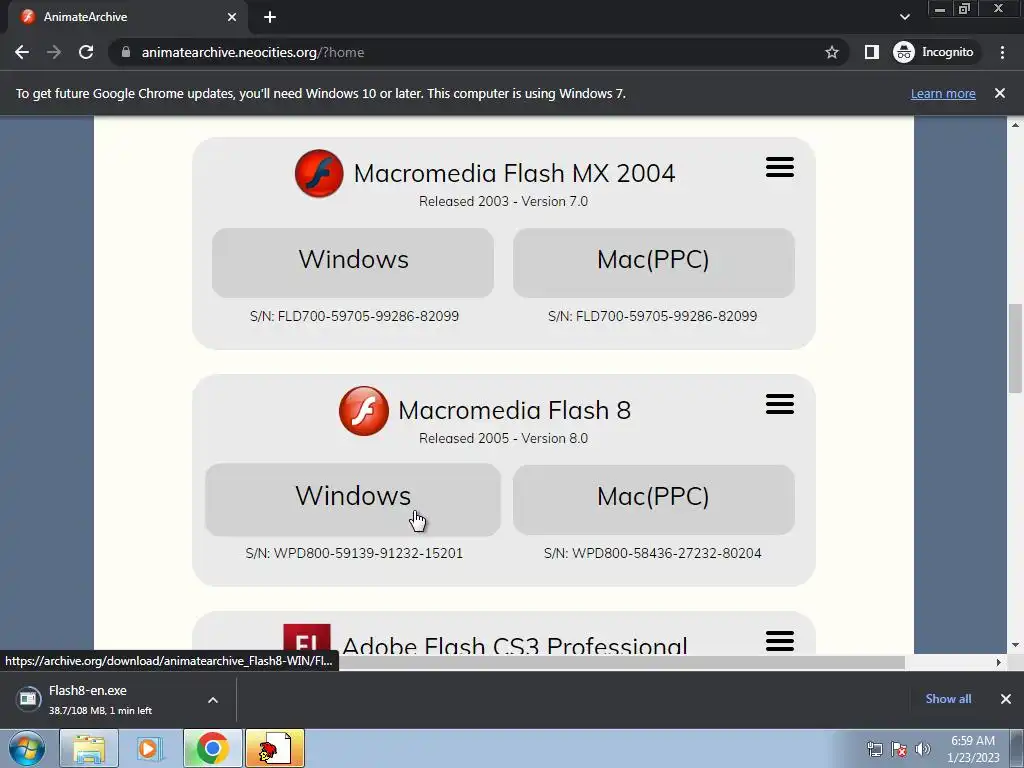Open the tab search chevron
This screenshot has height=768, width=1024.
[904, 17]
